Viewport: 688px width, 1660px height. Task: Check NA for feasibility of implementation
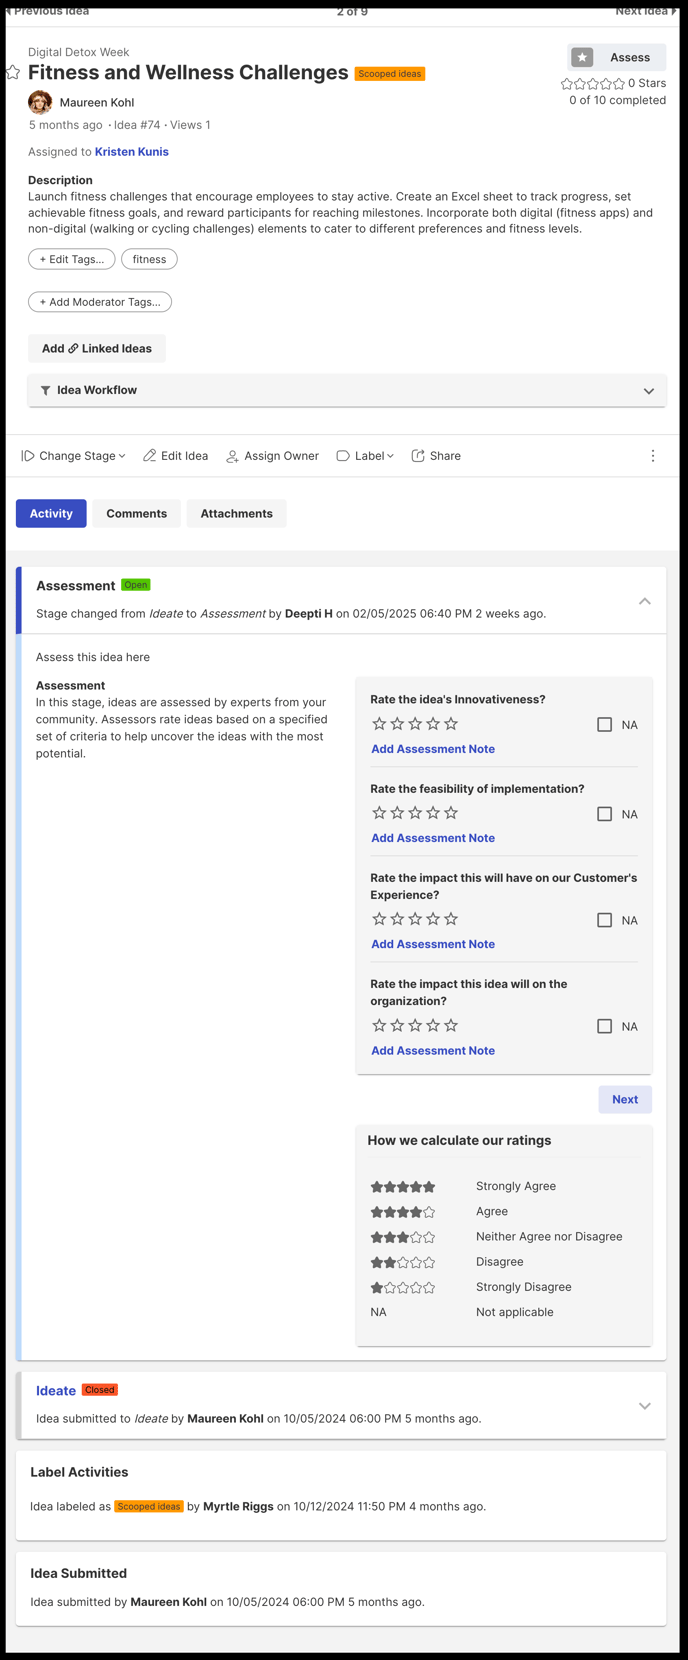[x=604, y=814]
